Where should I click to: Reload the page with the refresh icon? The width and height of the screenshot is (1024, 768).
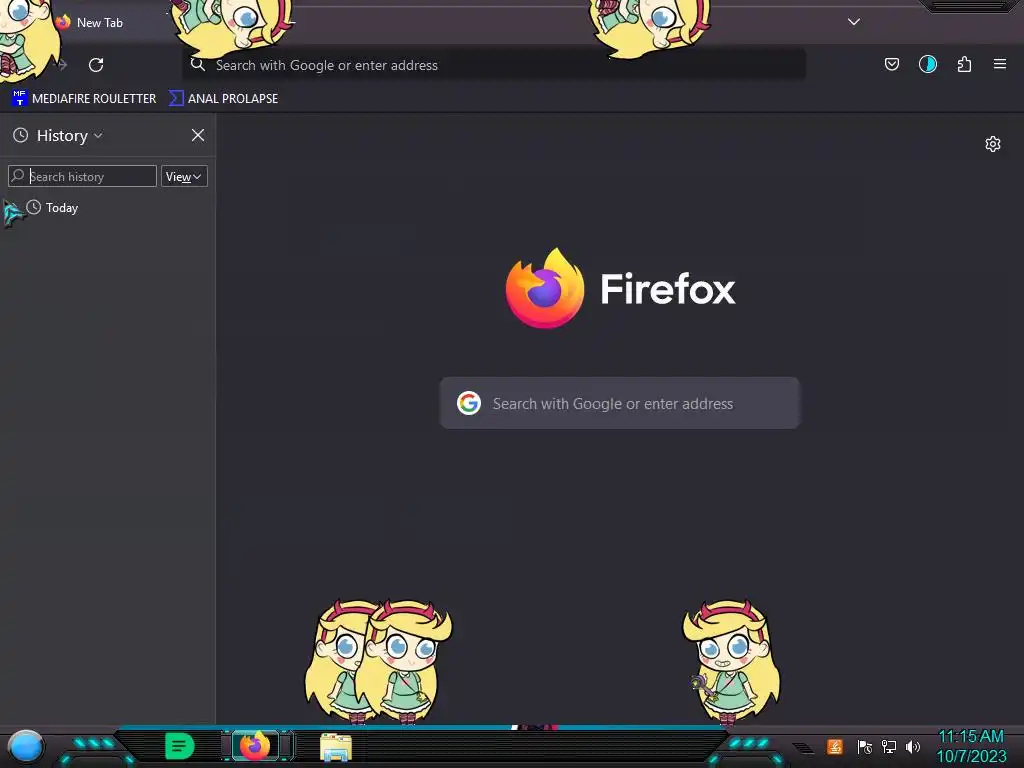[96, 65]
